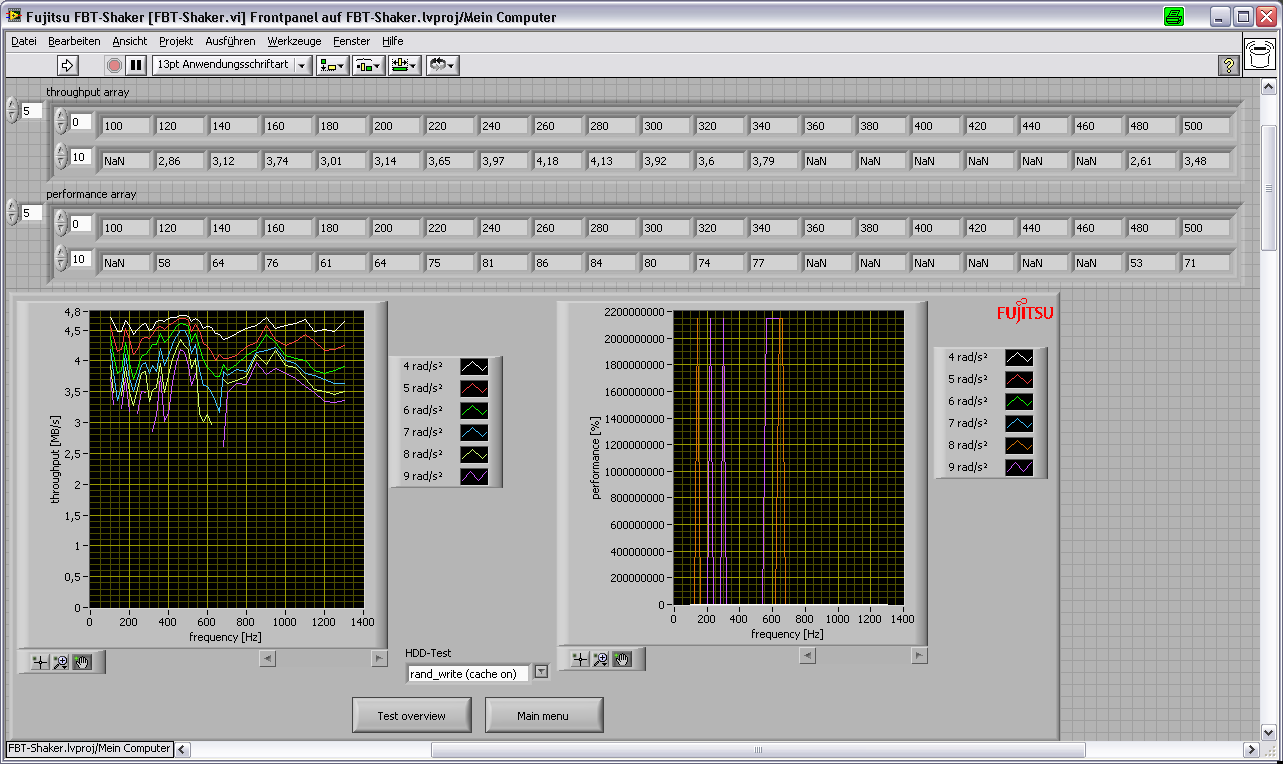
Task: Show the context help via question mark
Action: tap(1229, 65)
